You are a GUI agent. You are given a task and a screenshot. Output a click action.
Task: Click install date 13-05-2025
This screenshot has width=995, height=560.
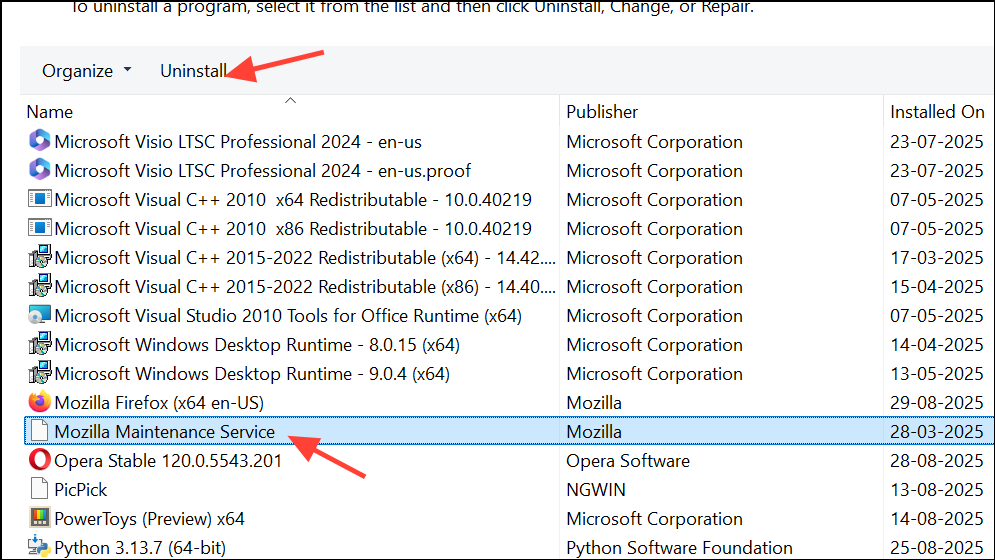point(937,374)
